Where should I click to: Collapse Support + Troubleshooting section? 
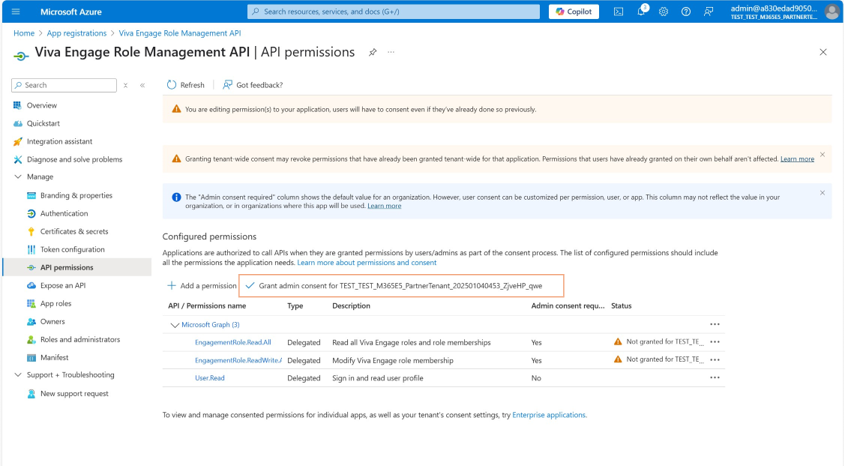coord(18,375)
